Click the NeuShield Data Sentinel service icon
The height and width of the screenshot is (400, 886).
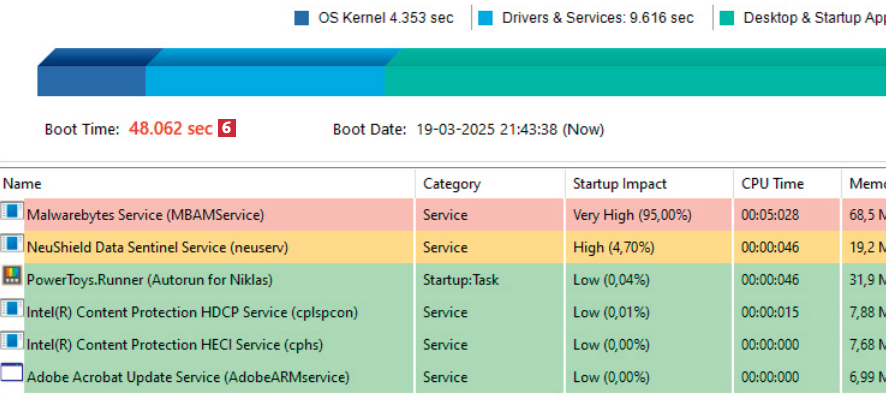point(12,246)
